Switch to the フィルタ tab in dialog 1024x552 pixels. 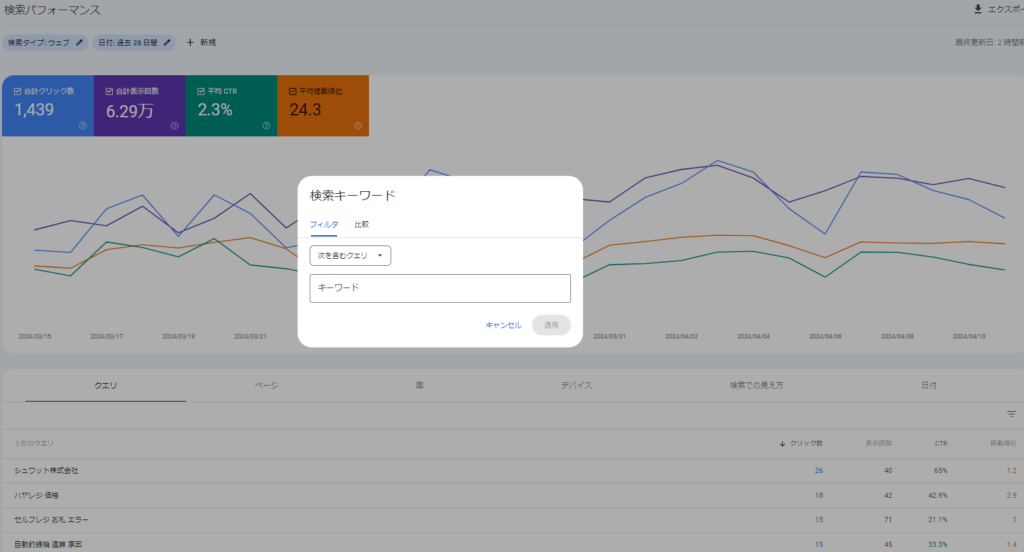(x=324, y=225)
